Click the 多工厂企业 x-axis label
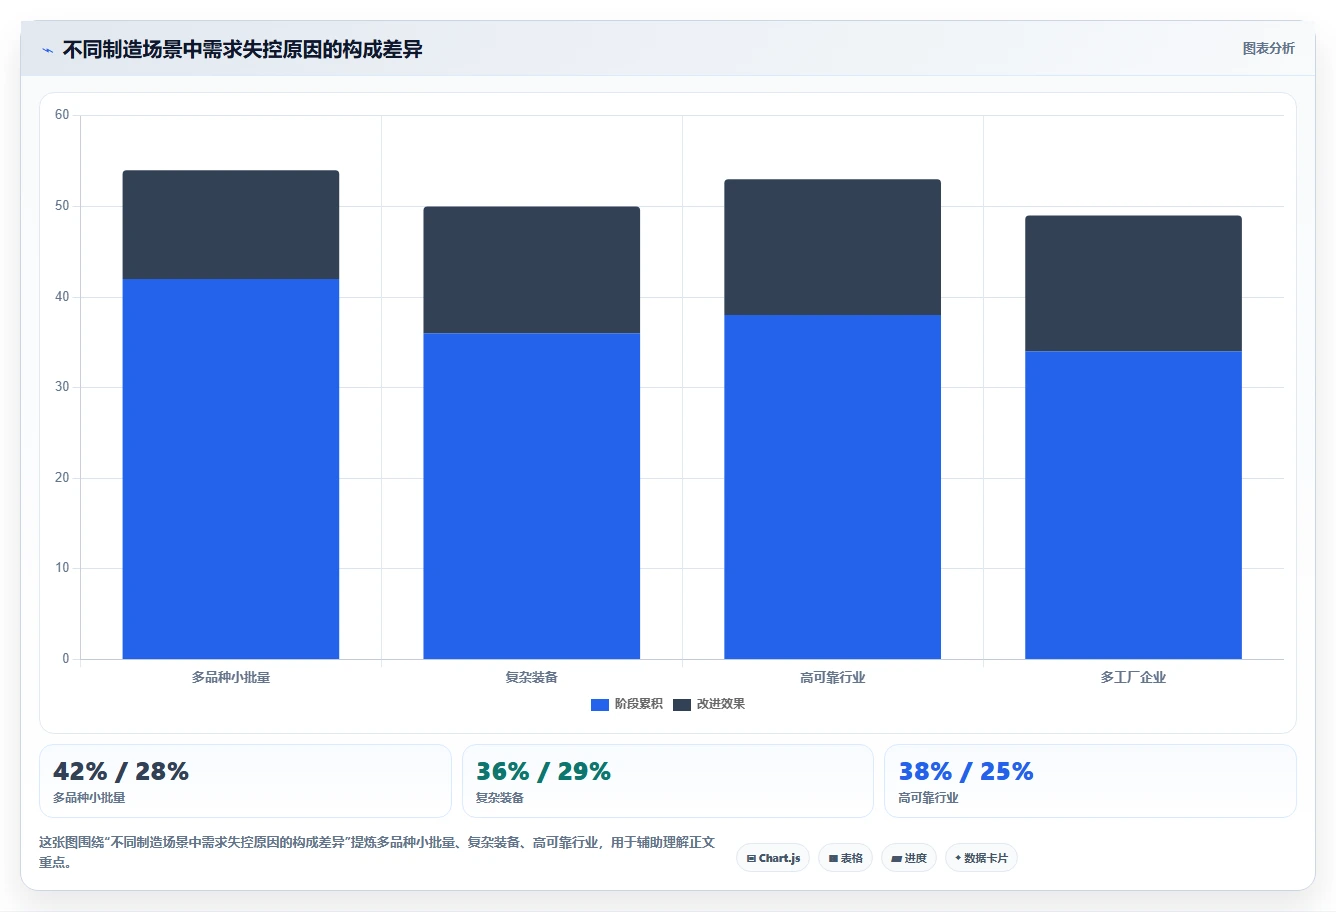The height and width of the screenshot is (912, 1336). click(x=1134, y=677)
